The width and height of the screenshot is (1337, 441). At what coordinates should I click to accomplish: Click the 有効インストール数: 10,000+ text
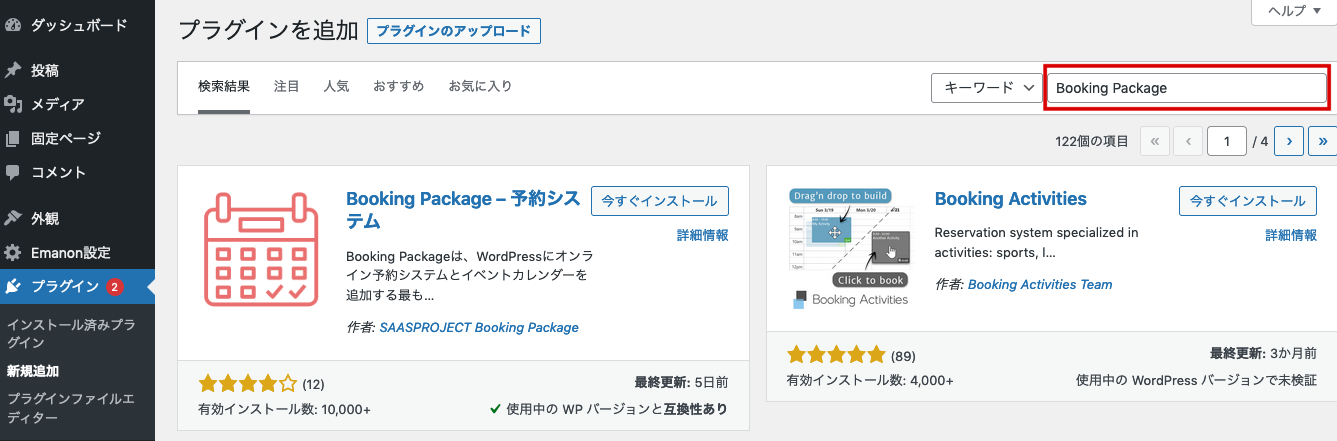click(285, 409)
